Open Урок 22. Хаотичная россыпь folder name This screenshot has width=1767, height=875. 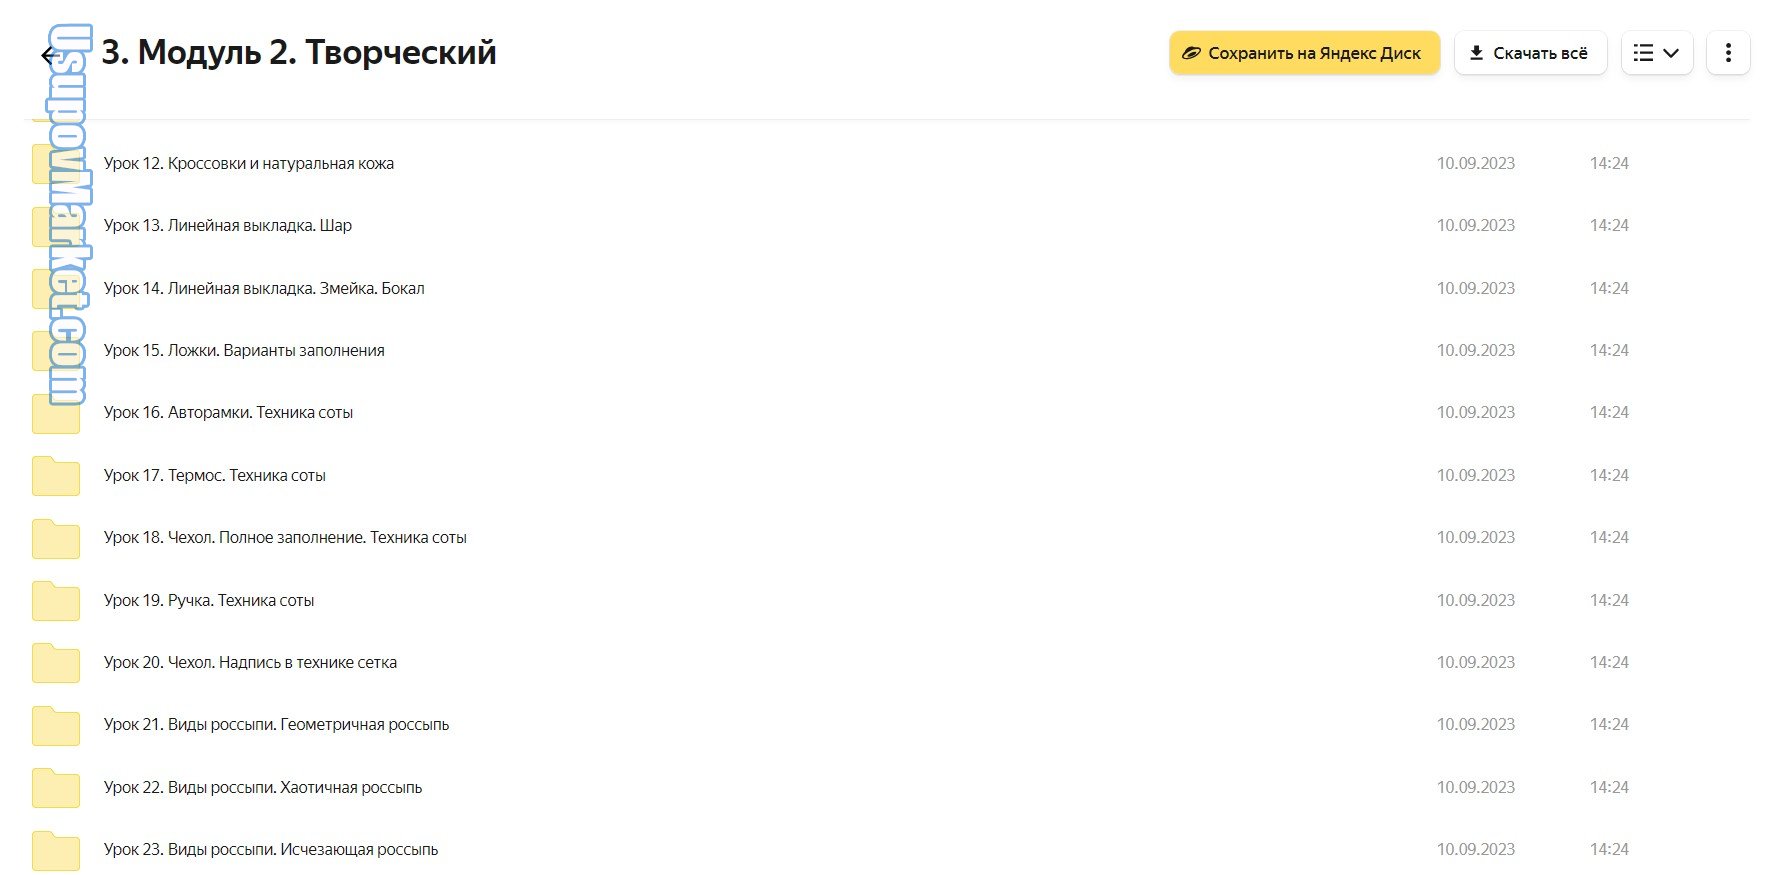coord(263,787)
